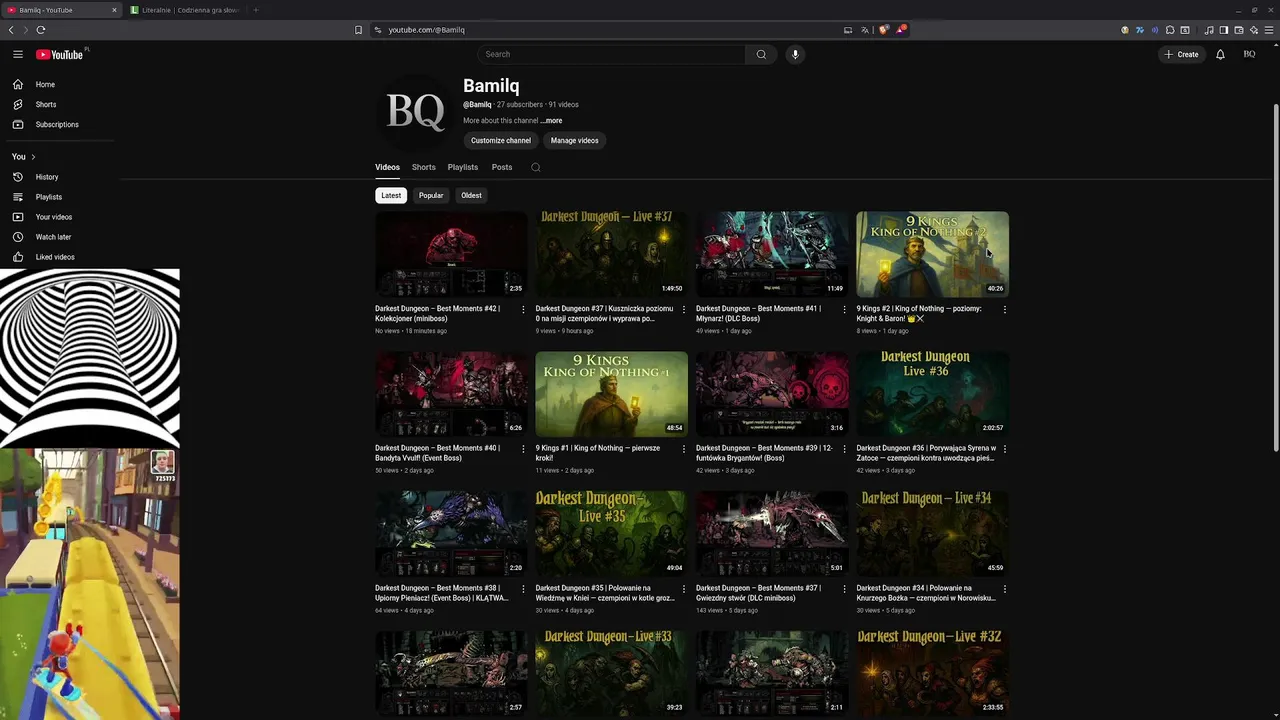Click the translate page icon
The image size is (1280, 720).
[865, 30]
